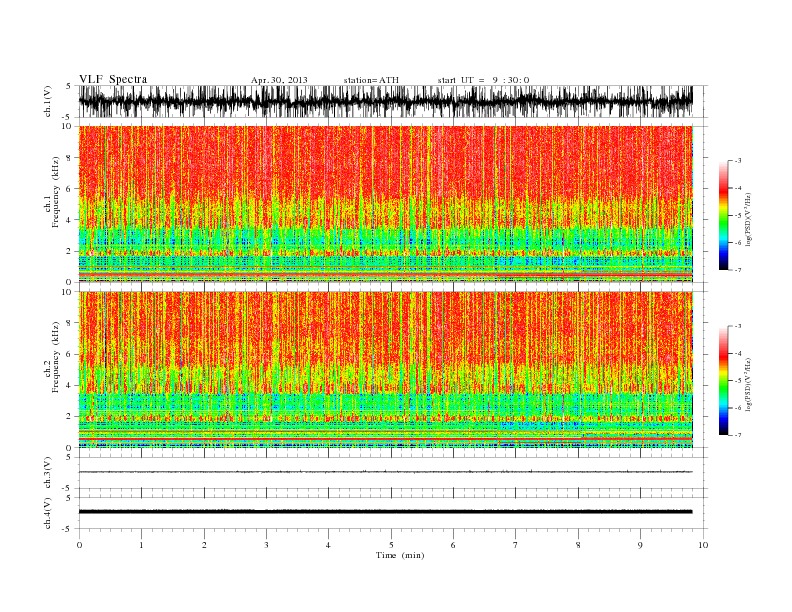The width and height of the screenshot is (792, 612).
Task: Click the "-7" tick on ch.2 colorbar
Action: [737, 435]
